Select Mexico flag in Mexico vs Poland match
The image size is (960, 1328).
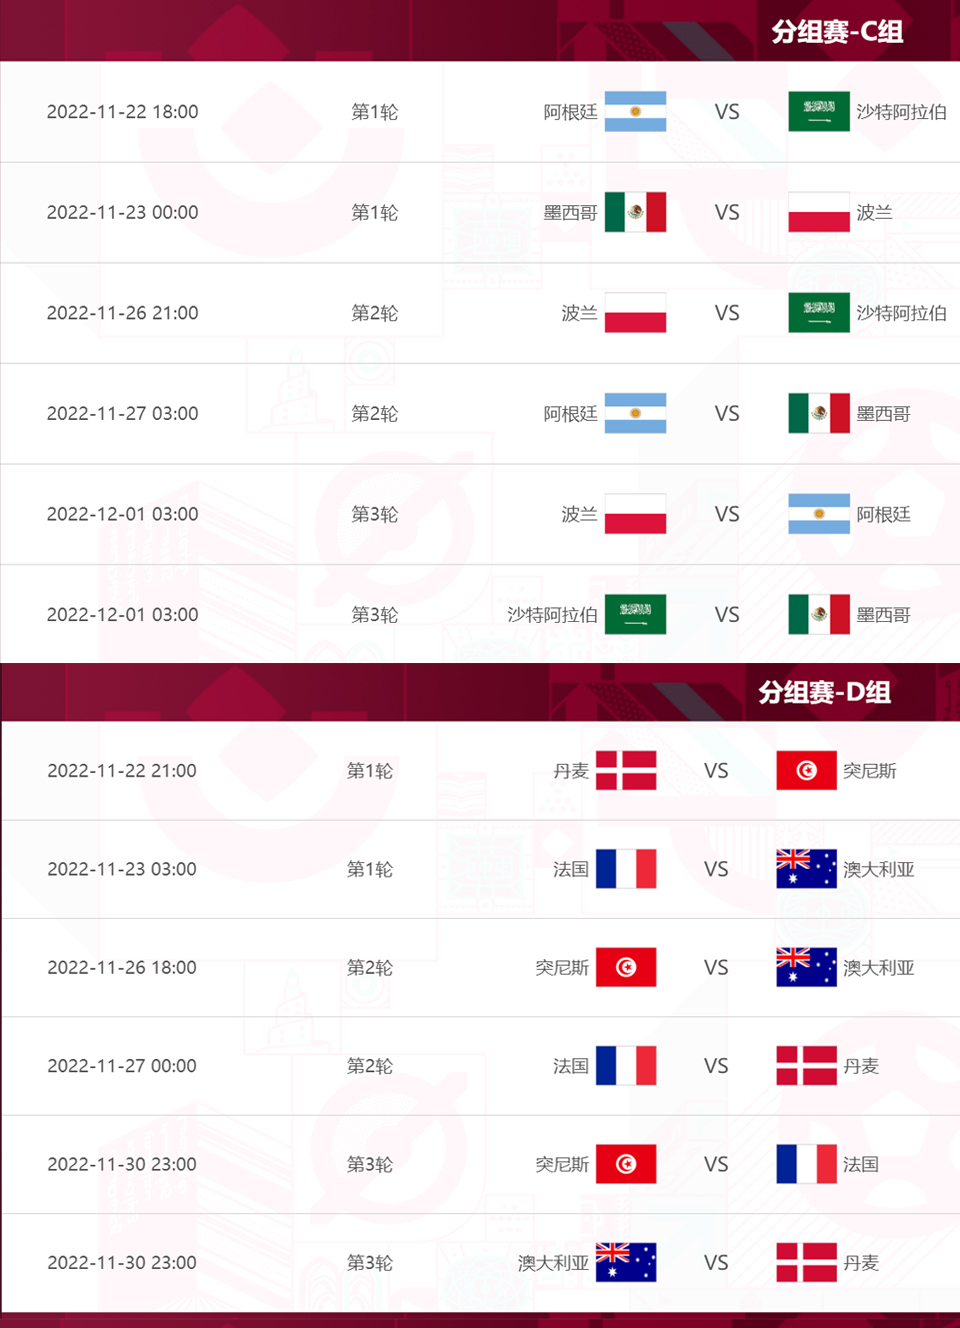coord(635,212)
